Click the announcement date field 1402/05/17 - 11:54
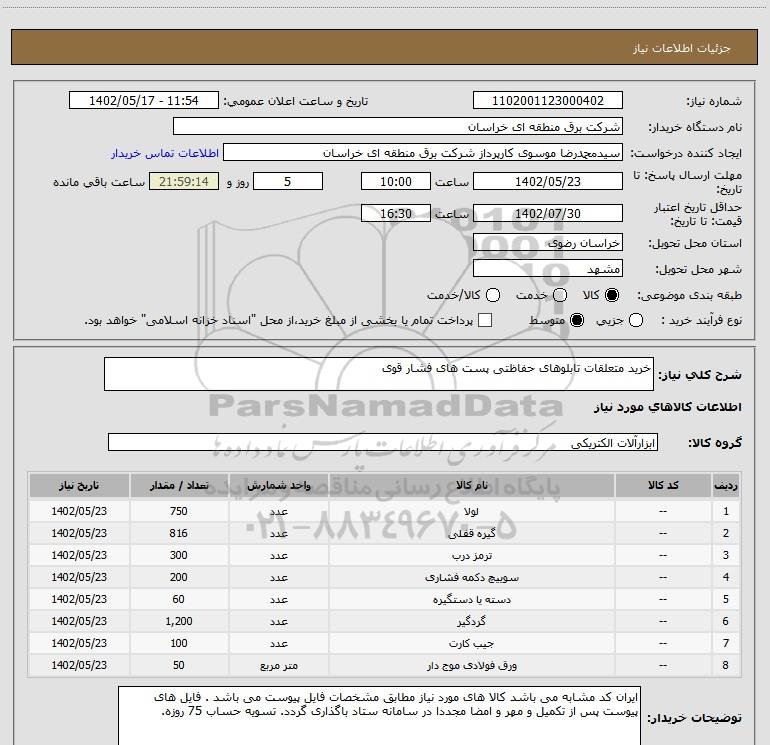The width and height of the screenshot is (770, 745). pyautogui.click(x=143, y=101)
